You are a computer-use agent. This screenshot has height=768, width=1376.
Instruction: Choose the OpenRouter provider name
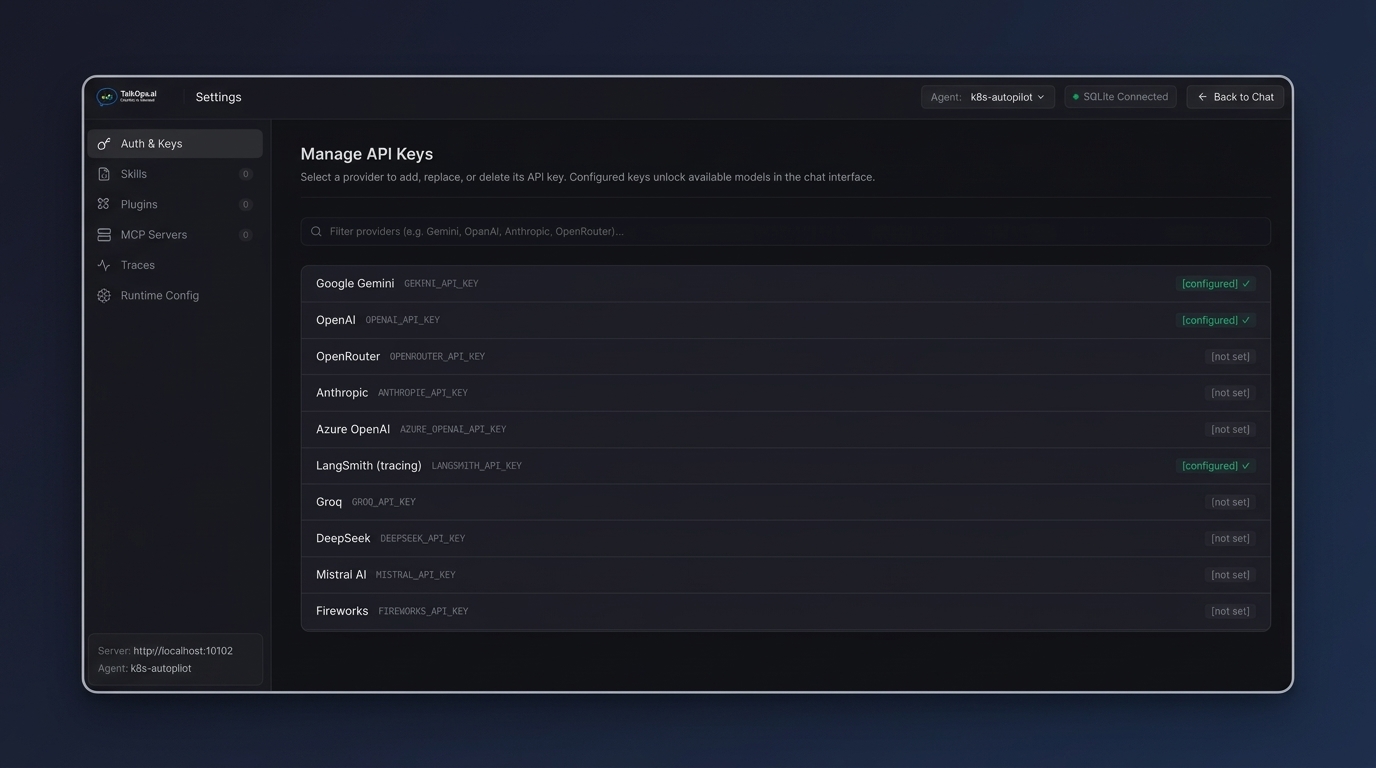pyautogui.click(x=348, y=357)
